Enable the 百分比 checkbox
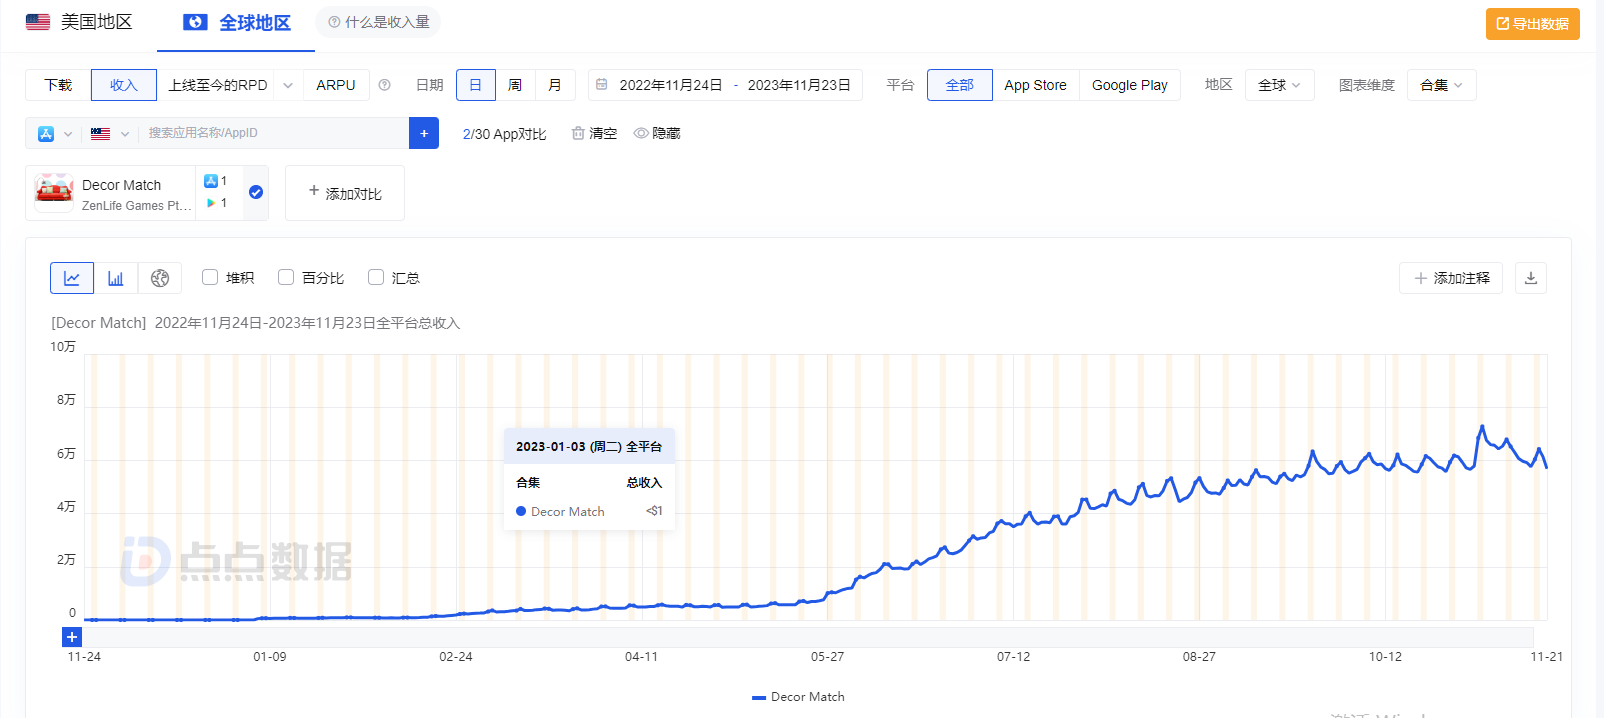This screenshot has width=1604, height=718. pos(286,277)
